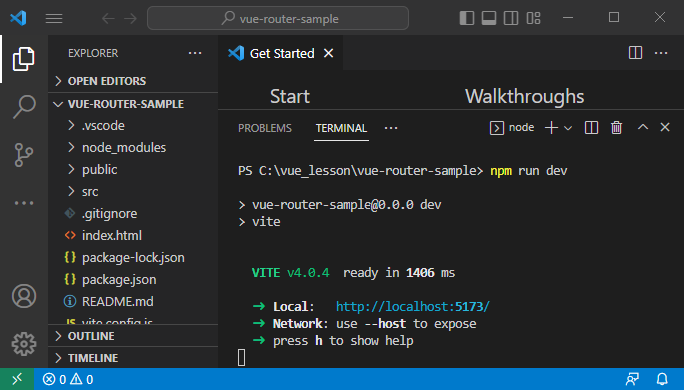Show more panel tabs ellipsis
This screenshot has width=684, height=390.
pyautogui.click(x=391, y=128)
